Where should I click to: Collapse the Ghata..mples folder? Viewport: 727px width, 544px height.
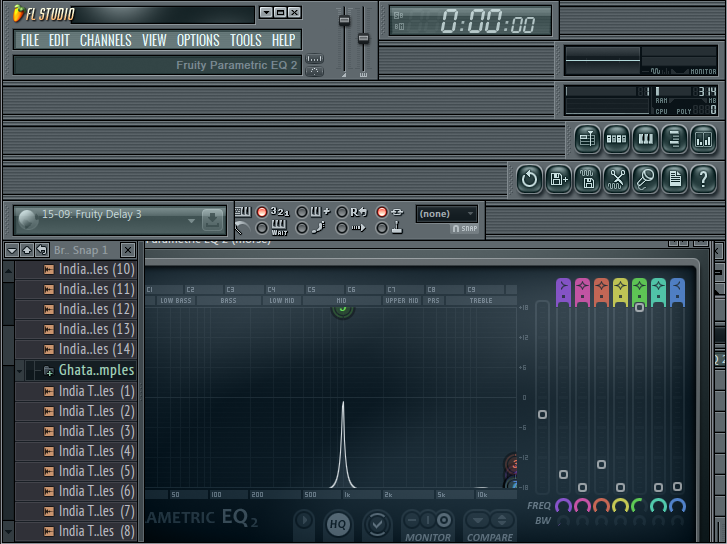[19, 371]
